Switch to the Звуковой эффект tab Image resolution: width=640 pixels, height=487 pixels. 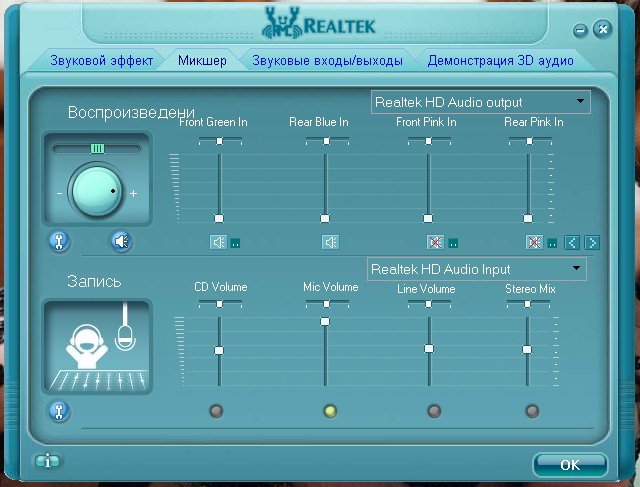(x=102, y=60)
